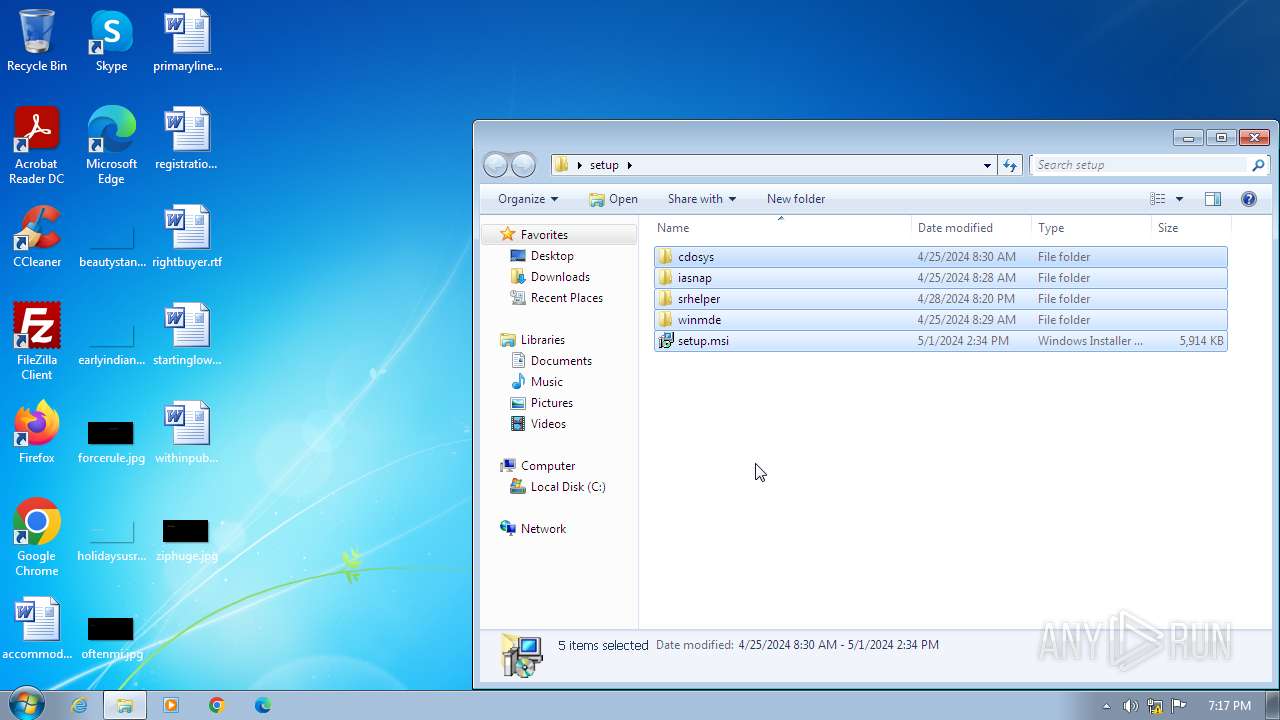
Task: Open Explorer Help button
Action: coord(1249,199)
